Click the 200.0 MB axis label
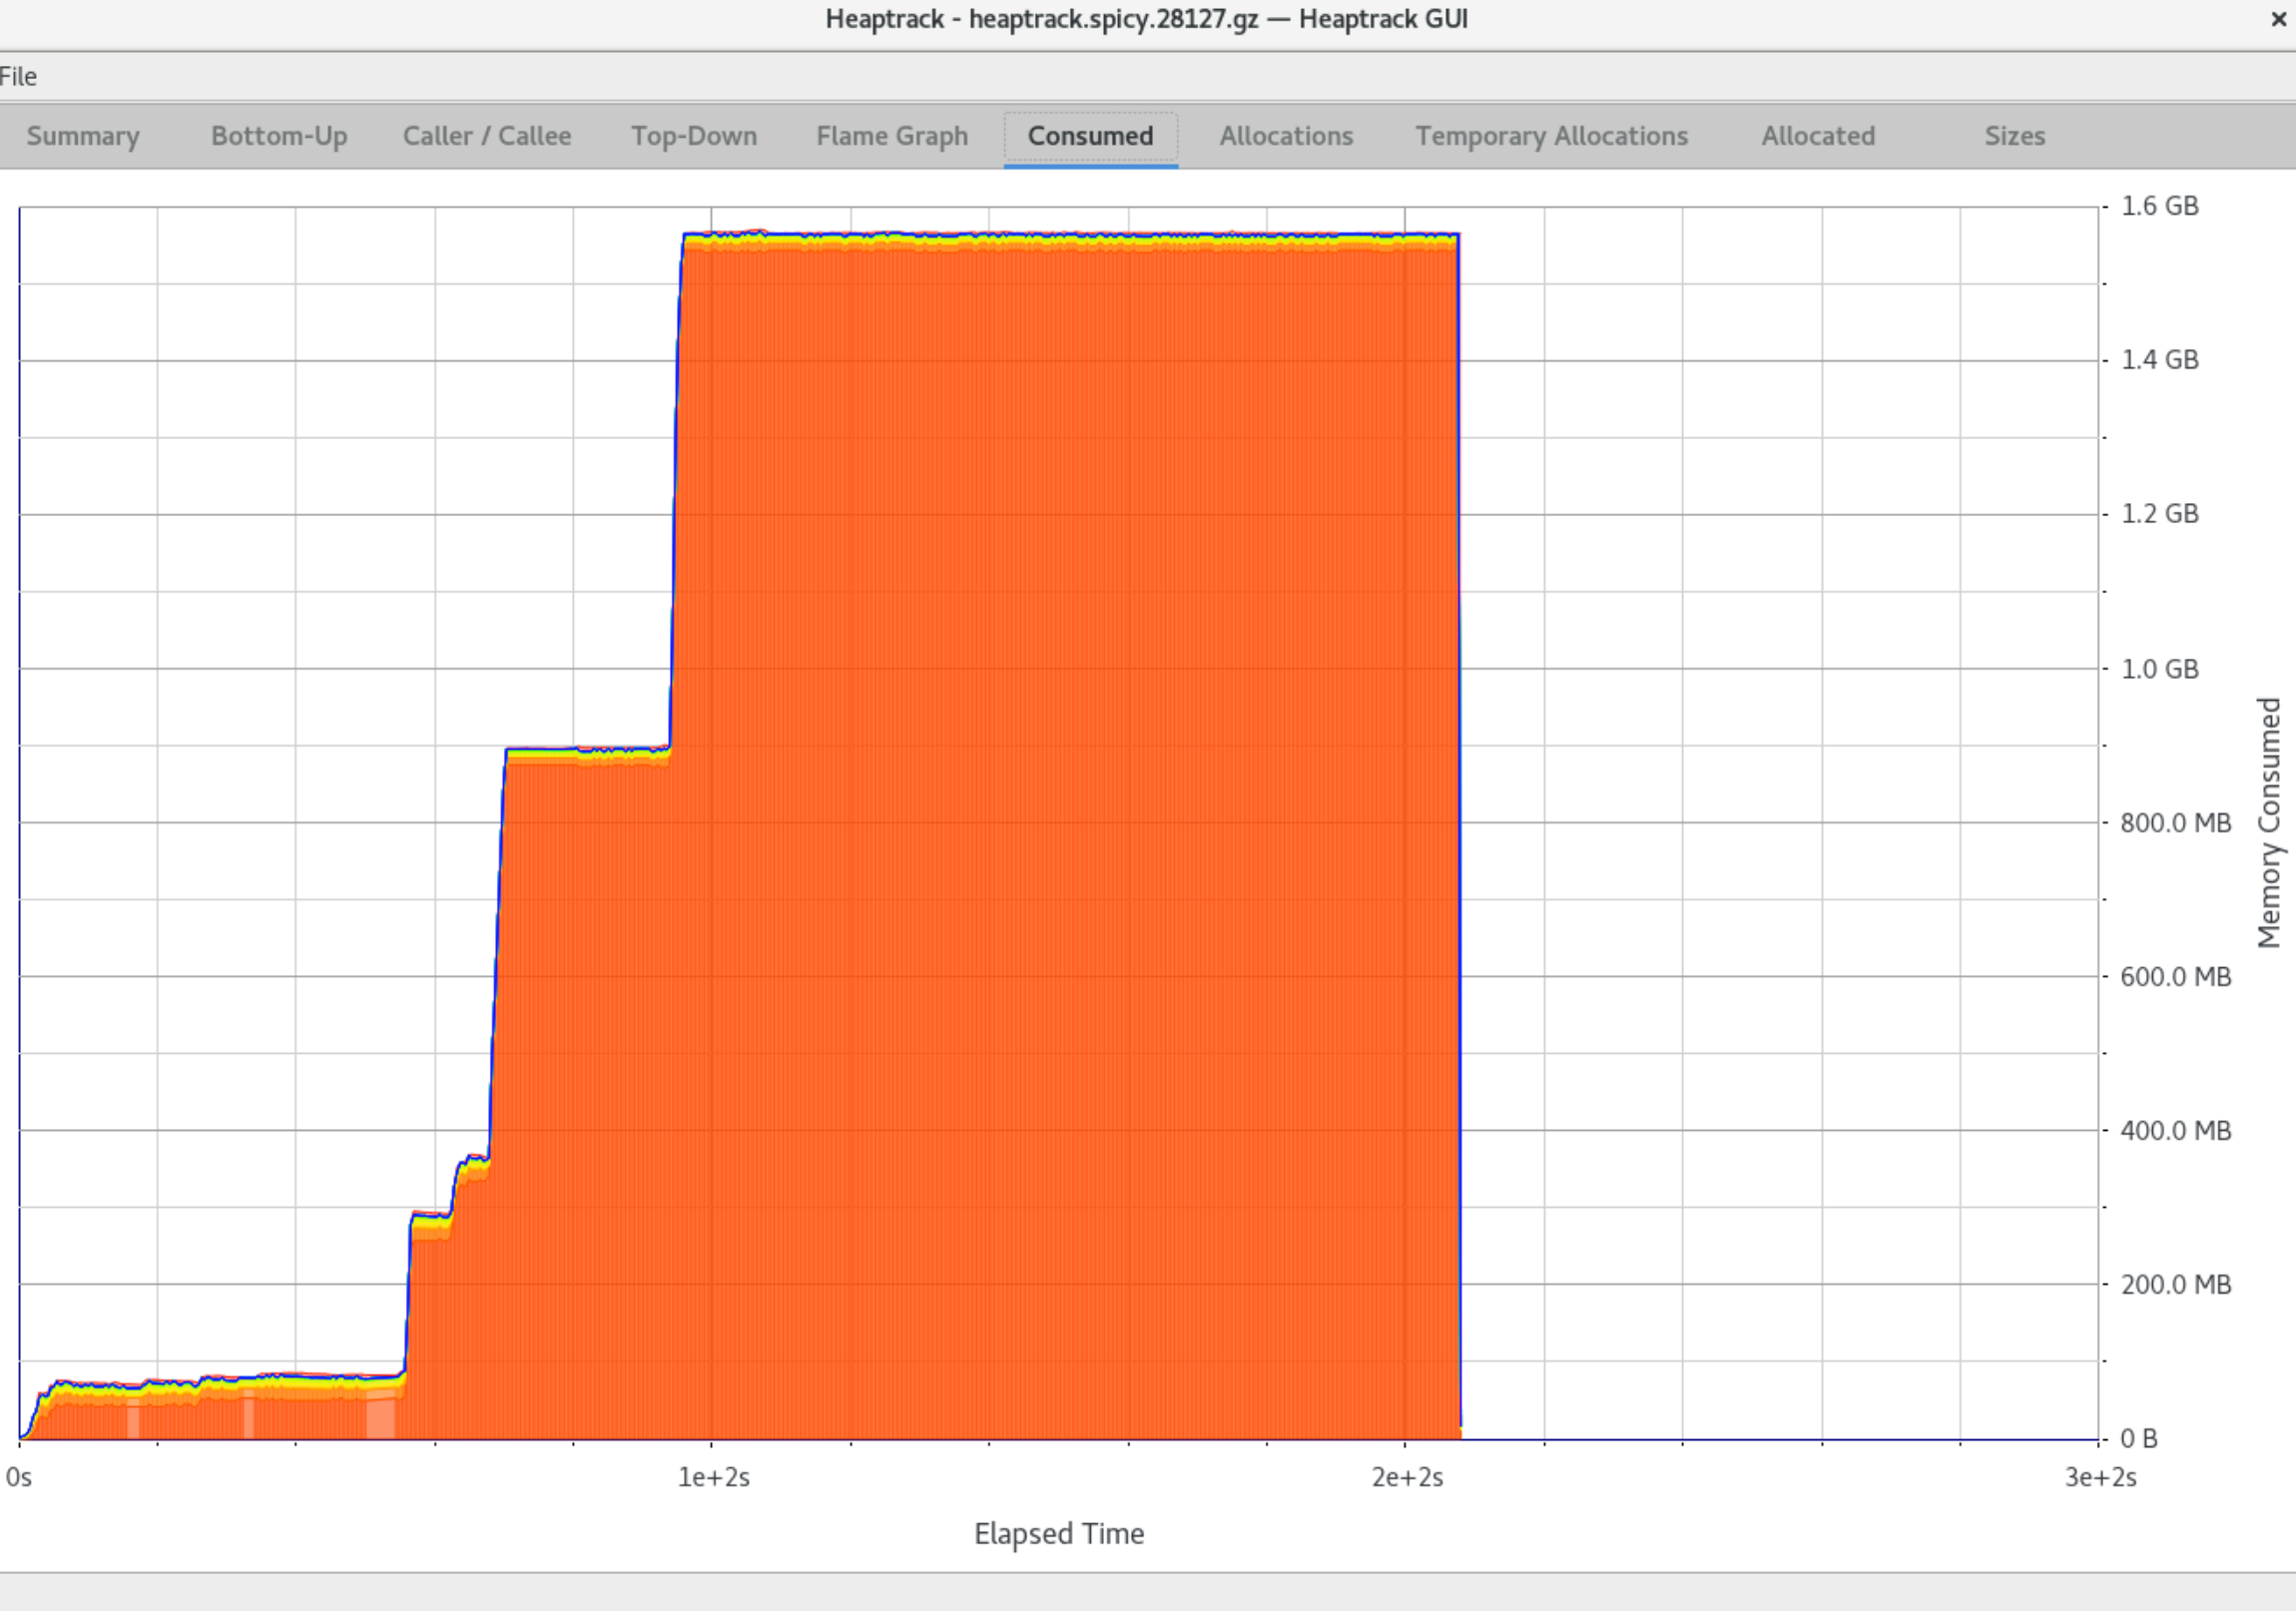2296x1611 pixels. [2176, 1285]
